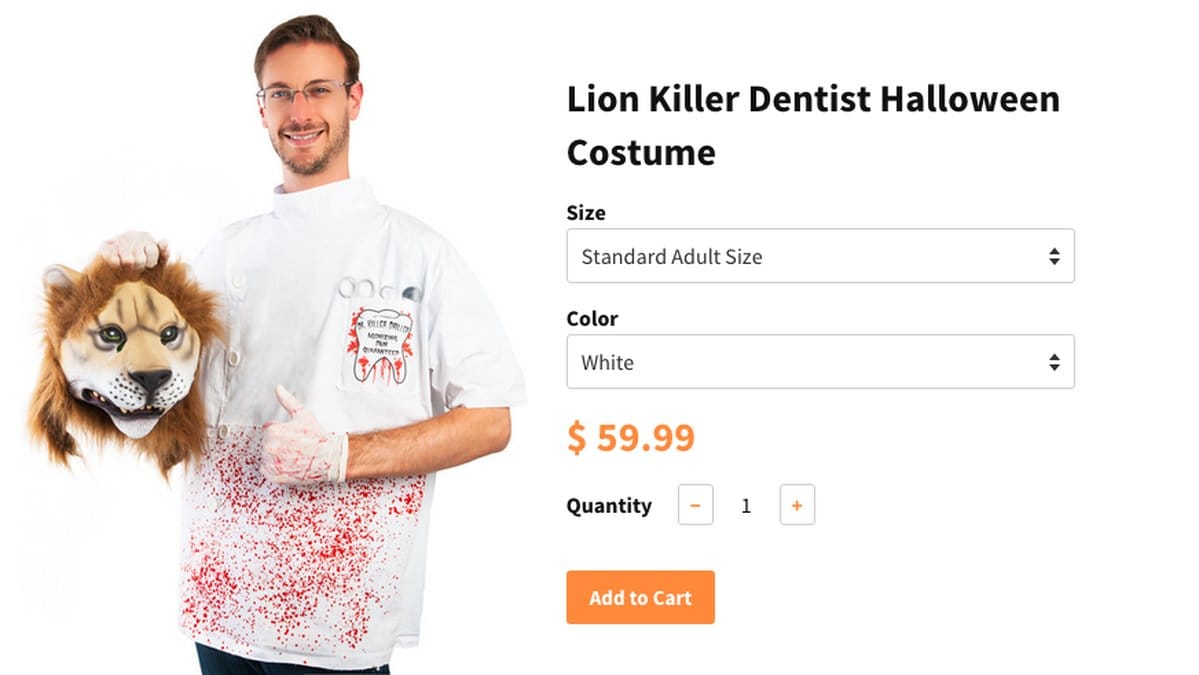Click the Color dropdown up-down arrow icon
1199x675 pixels.
tap(1054, 362)
